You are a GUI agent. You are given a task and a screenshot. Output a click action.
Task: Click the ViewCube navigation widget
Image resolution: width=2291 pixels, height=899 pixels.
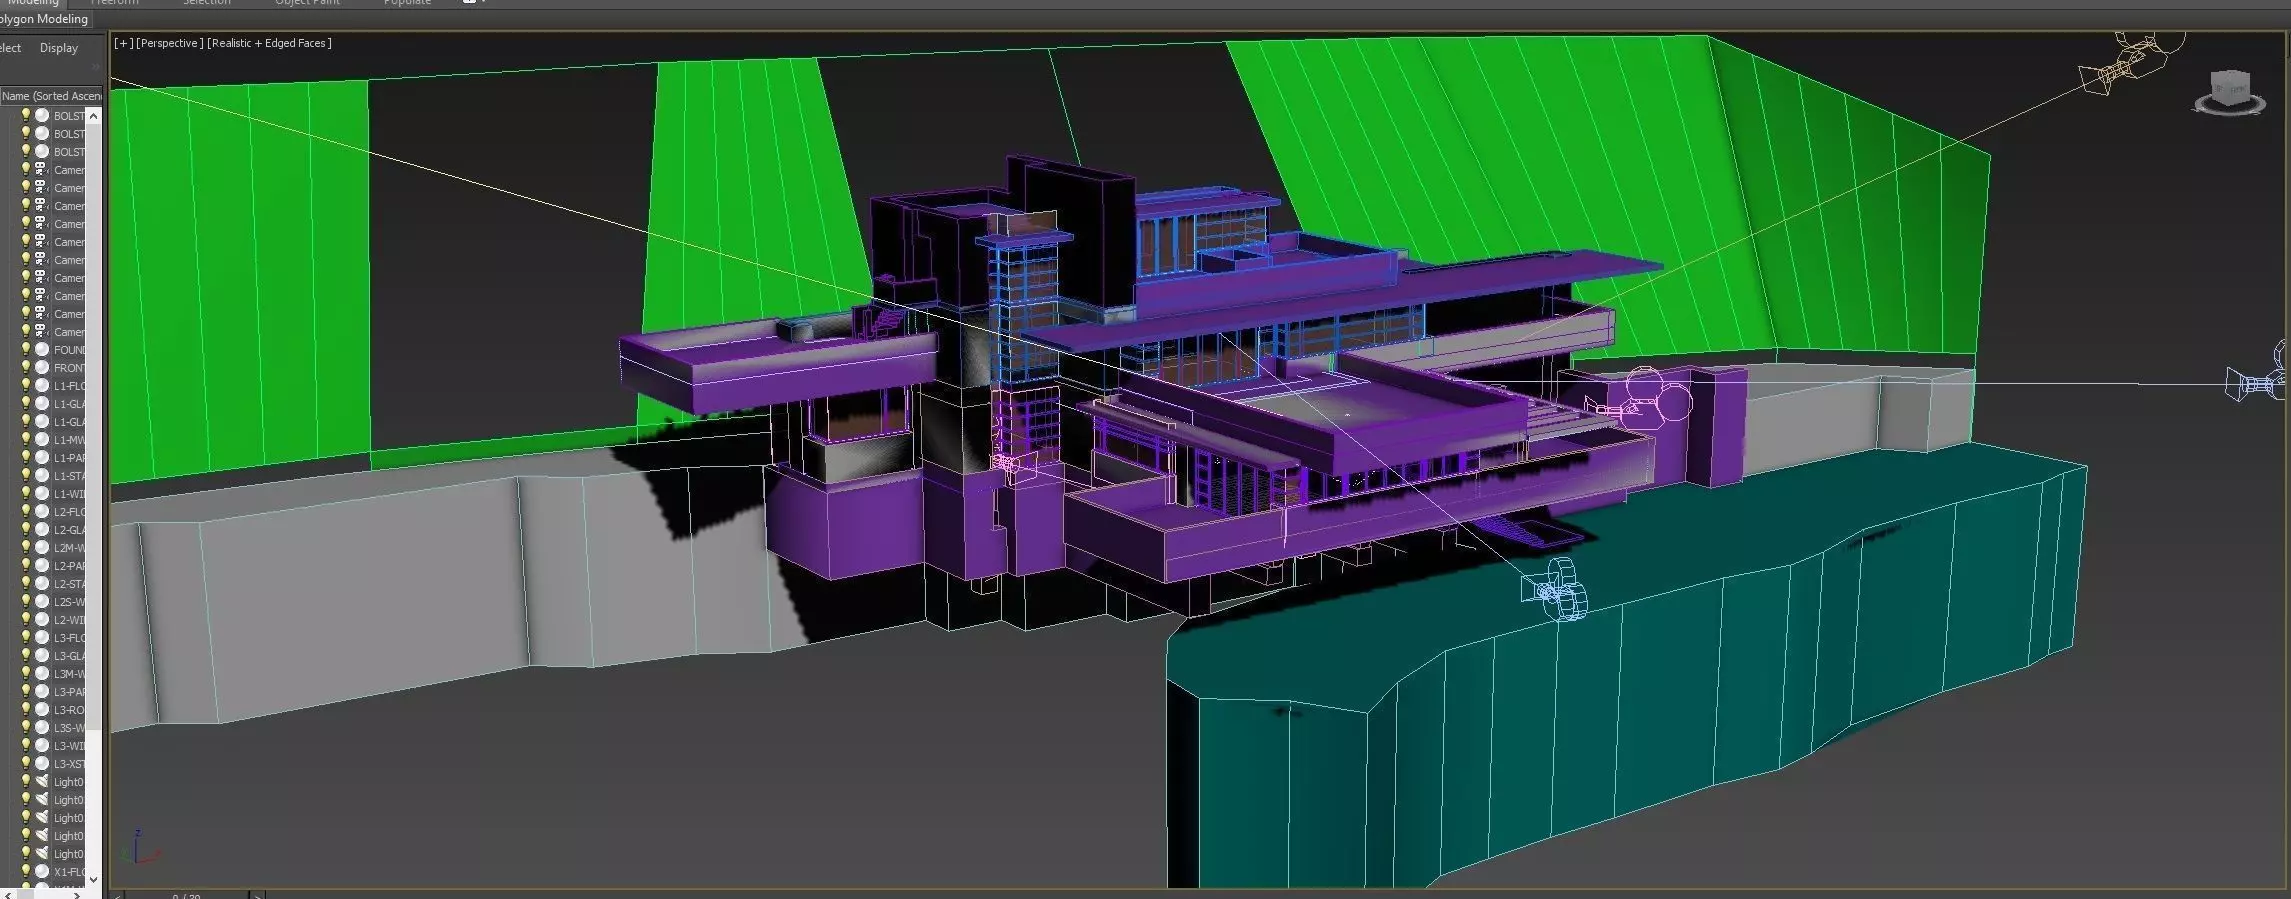(x=2229, y=92)
